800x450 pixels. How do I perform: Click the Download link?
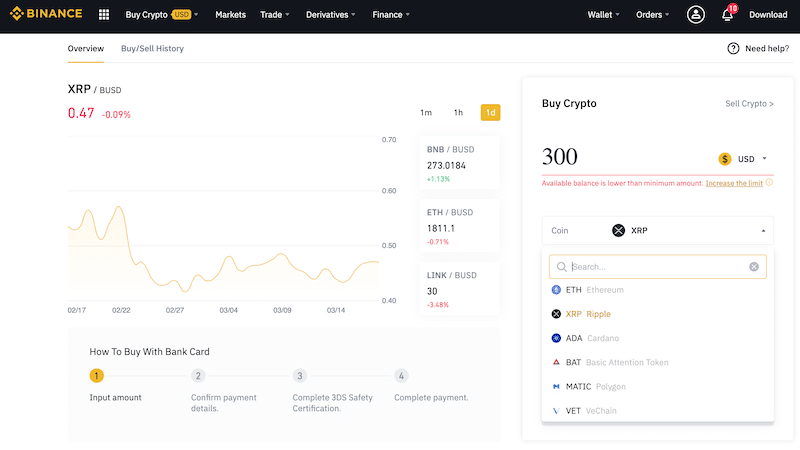coord(768,15)
